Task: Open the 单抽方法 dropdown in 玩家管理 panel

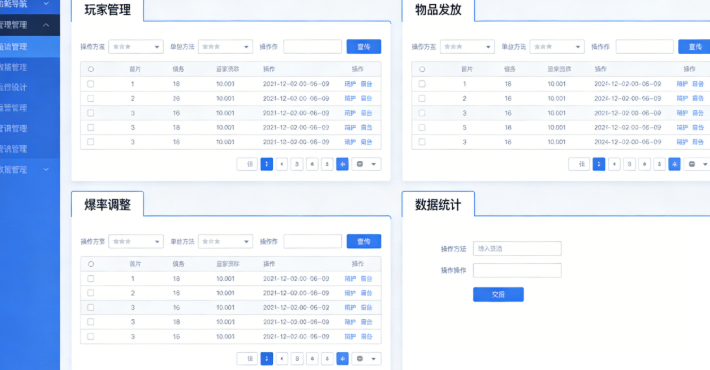Action: coord(225,47)
